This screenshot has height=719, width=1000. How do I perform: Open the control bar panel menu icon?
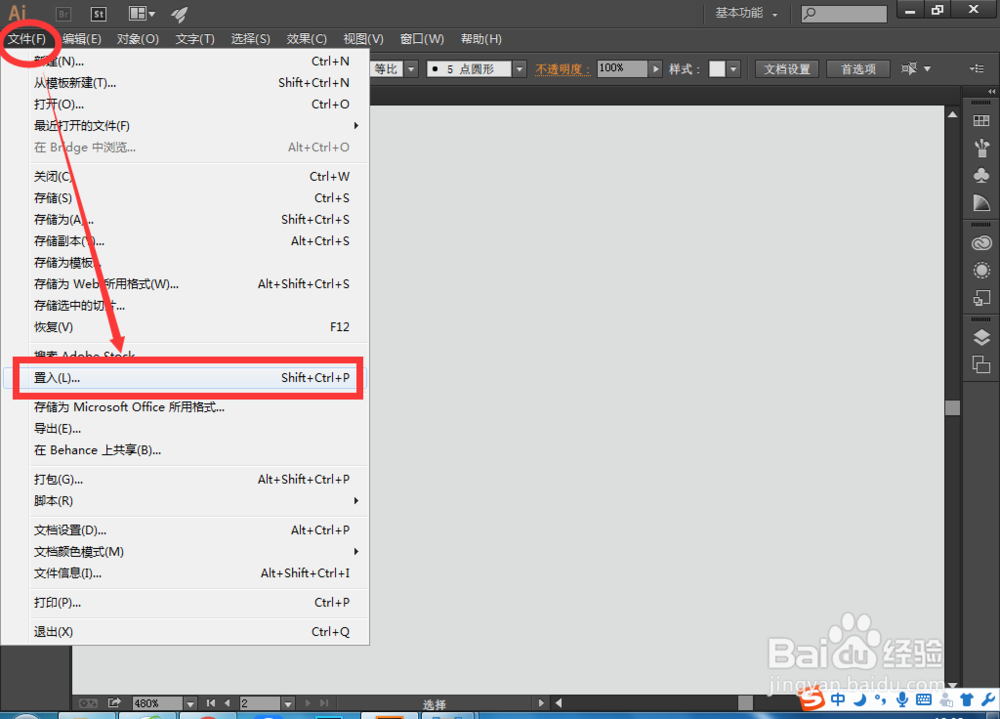[977, 68]
